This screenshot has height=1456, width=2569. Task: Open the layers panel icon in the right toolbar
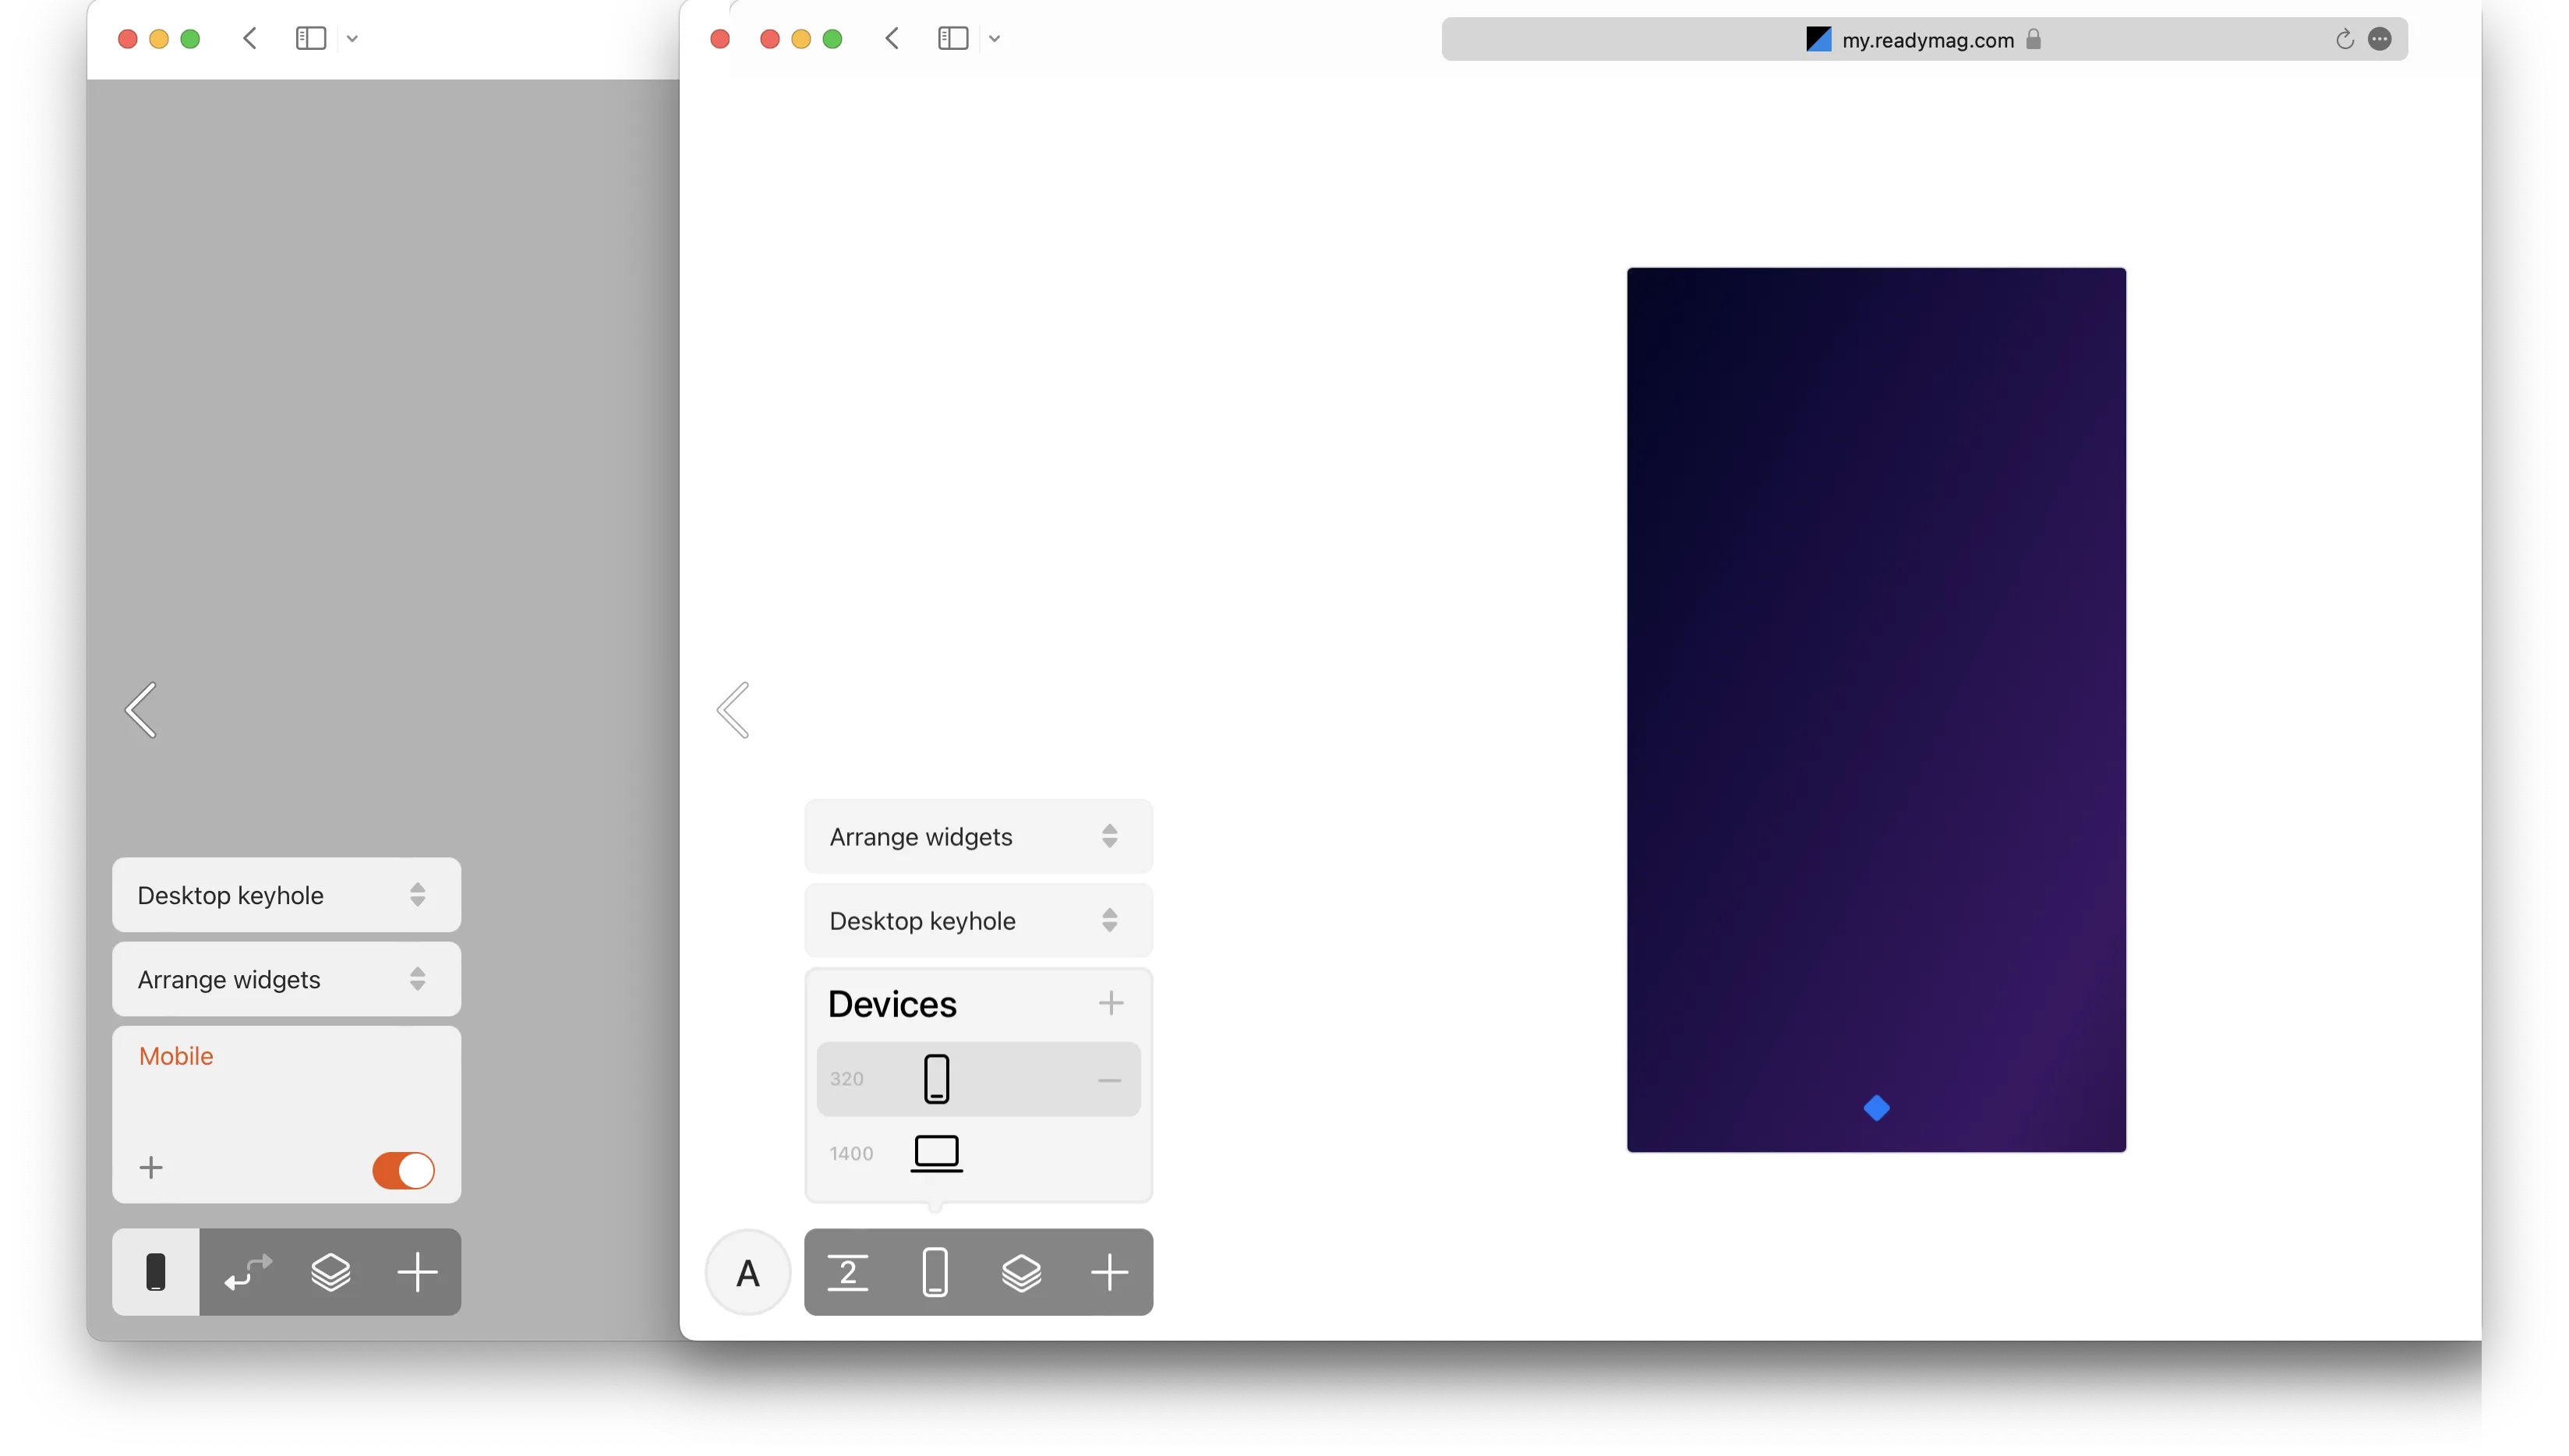pyautogui.click(x=1022, y=1272)
